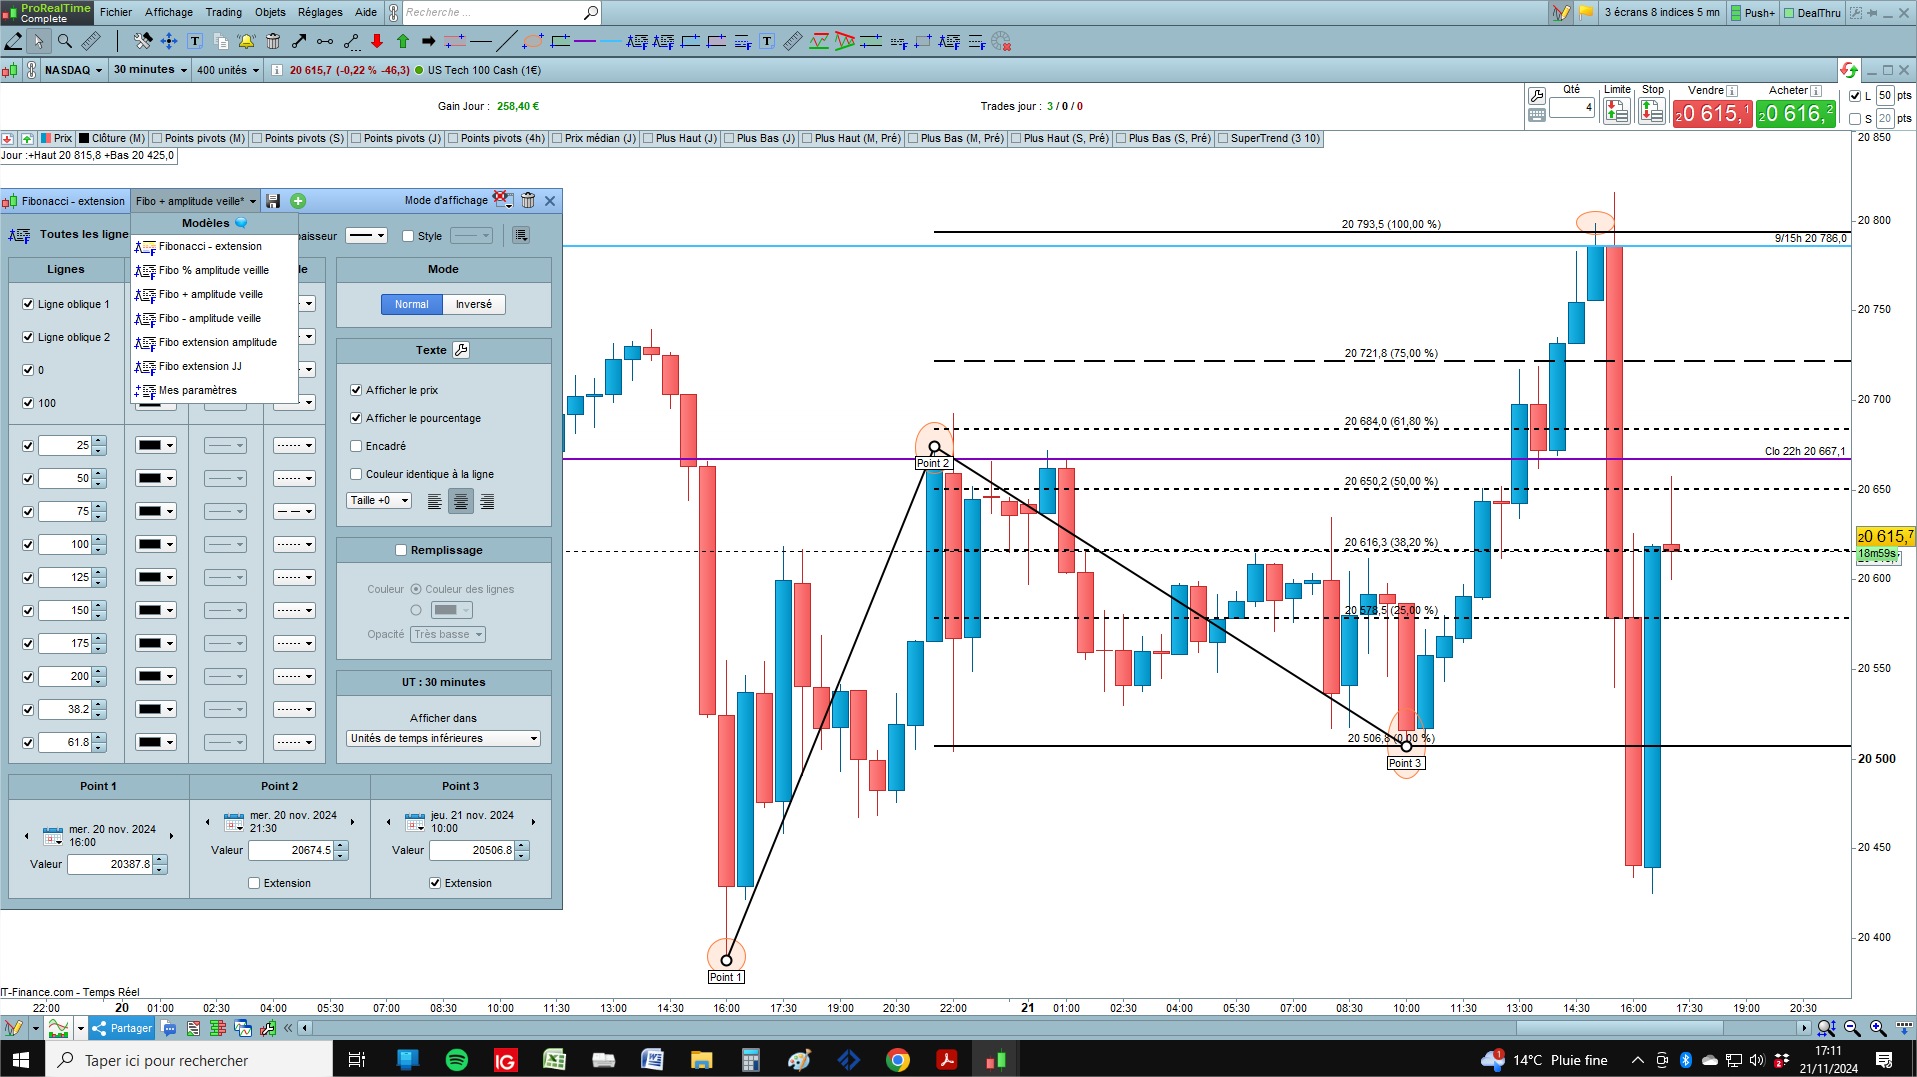Open the Très basse opacity dropdown

[x=449, y=634]
